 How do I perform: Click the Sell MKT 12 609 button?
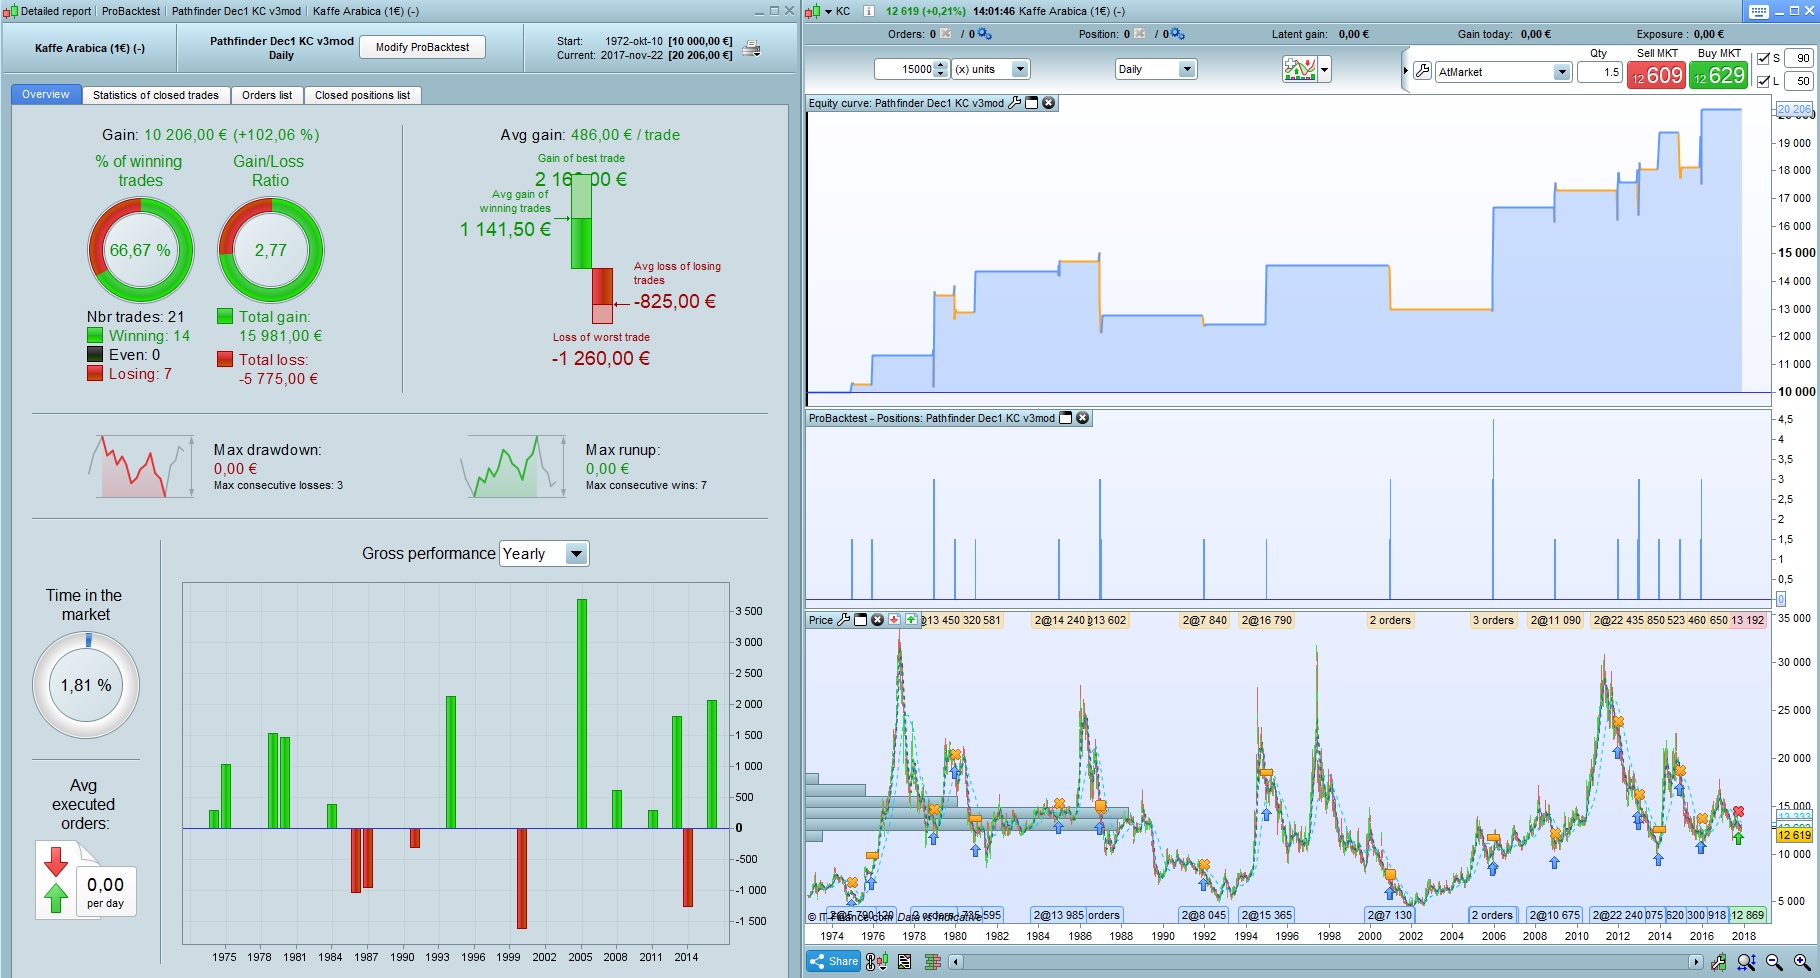click(1656, 75)
